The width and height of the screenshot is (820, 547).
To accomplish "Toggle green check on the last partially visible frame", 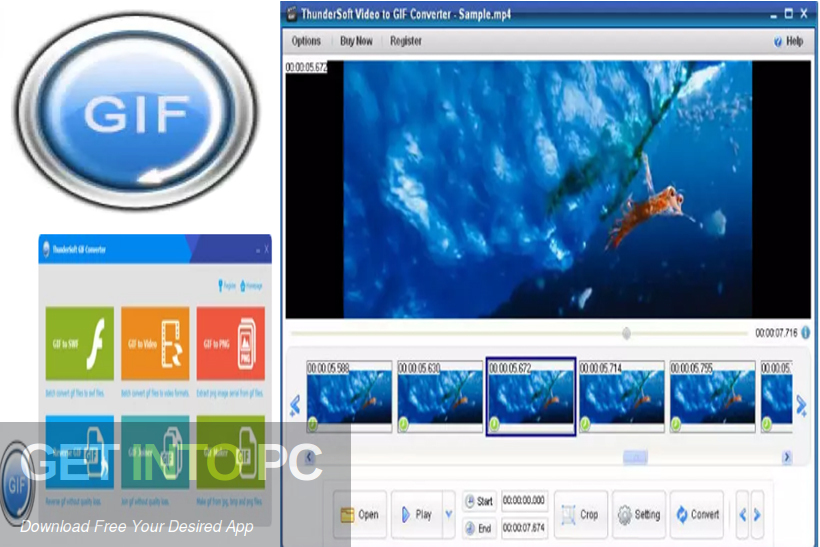I will pyautogui.click(x=767, y=424).
